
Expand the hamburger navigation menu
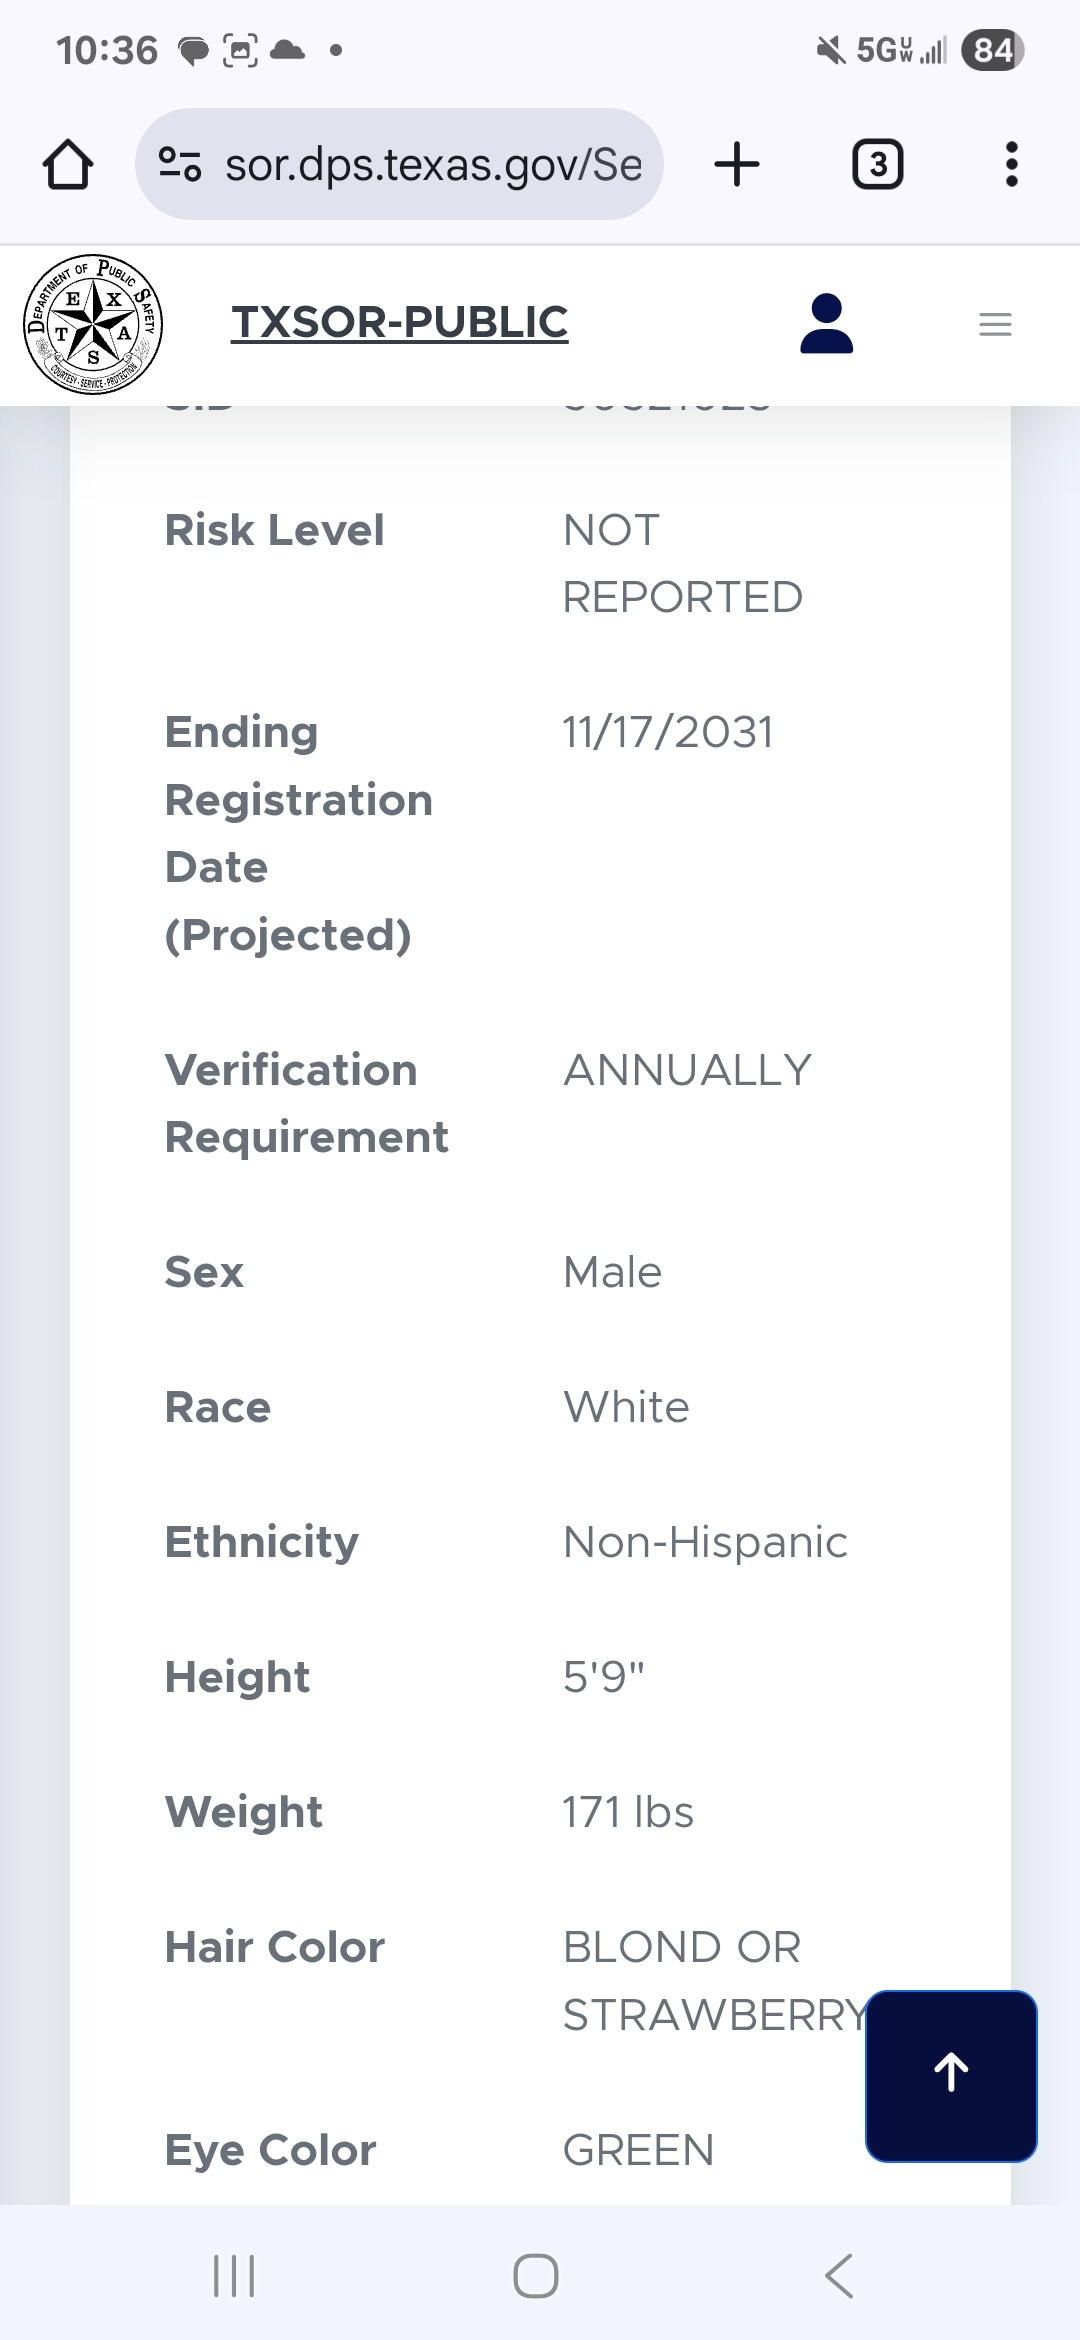(995, 324)
